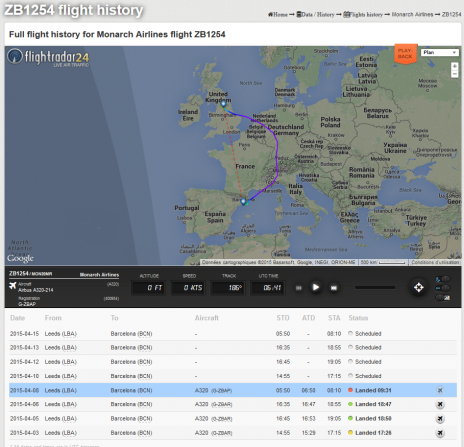Image resolution: width=464 pixels, height=447 pixels.
Task: Toggle the top blue-icon switch in playback bar
Action: coord(443,279)
